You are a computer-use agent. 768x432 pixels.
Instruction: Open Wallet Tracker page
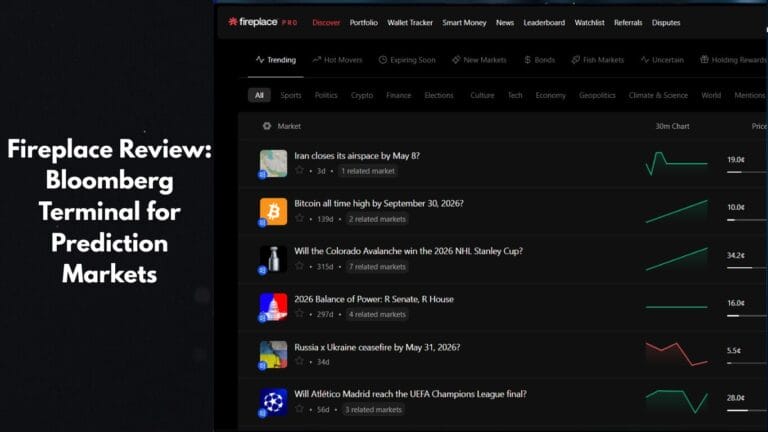point(410,23)
